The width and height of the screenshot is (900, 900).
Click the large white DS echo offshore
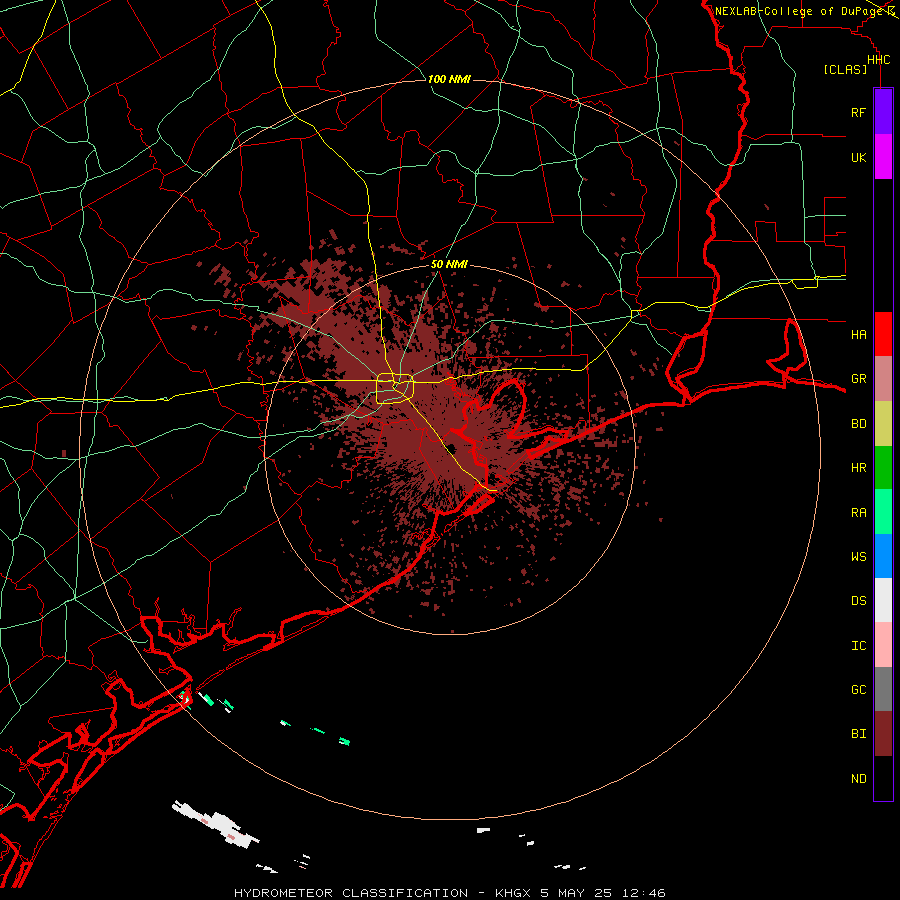[x=215, y=824]
